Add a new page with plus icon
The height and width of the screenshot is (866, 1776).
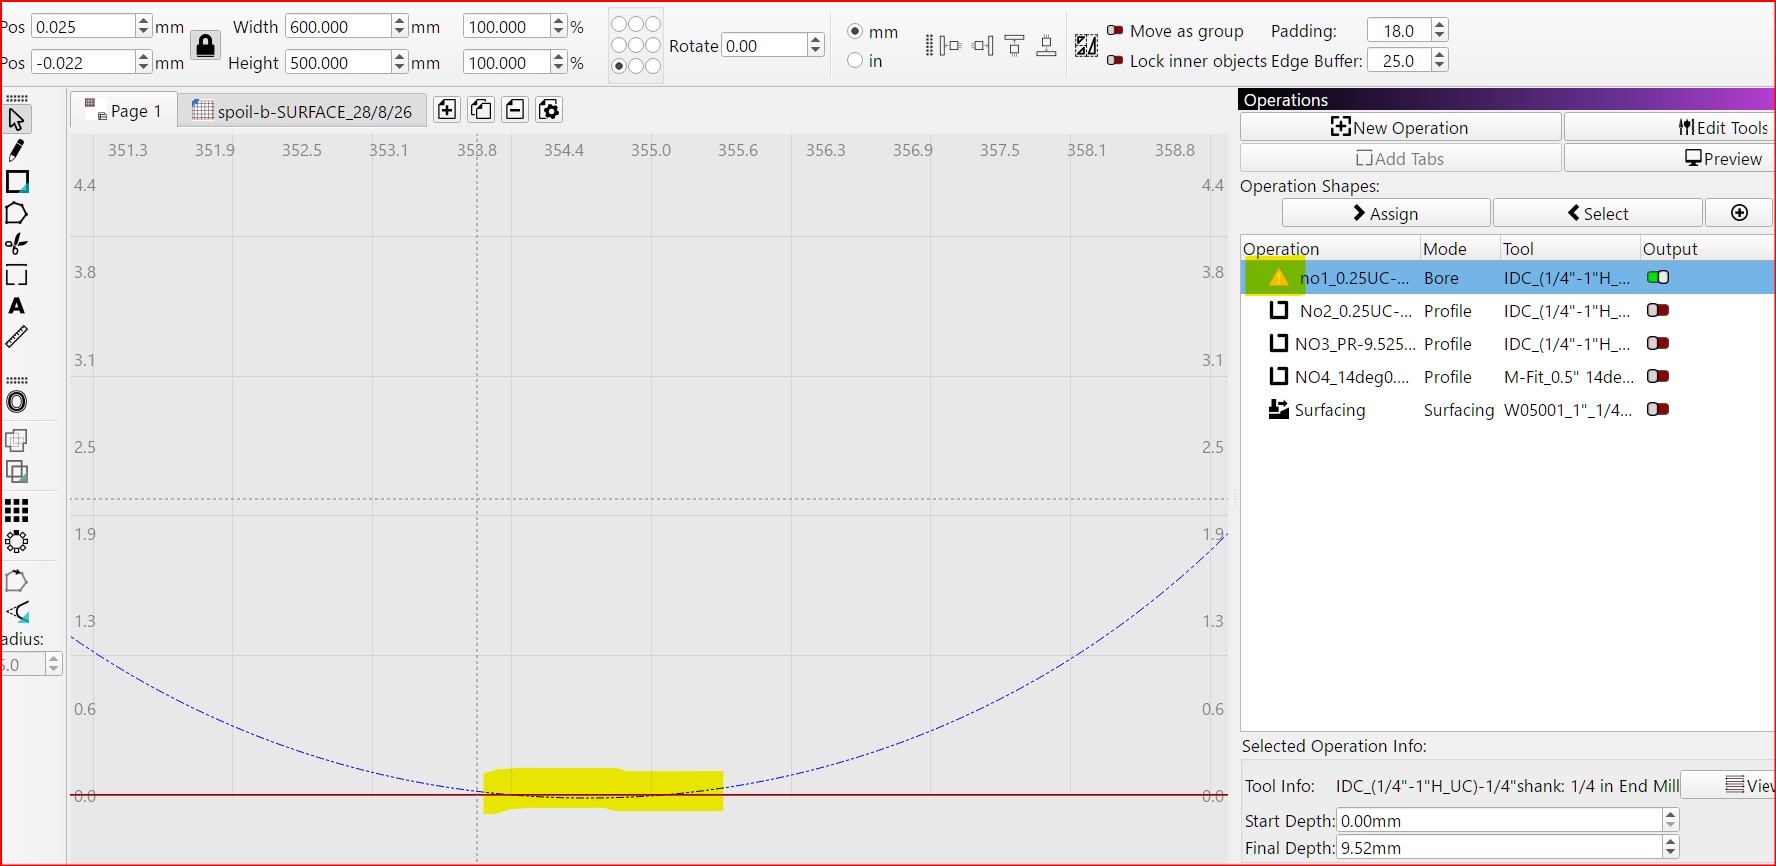(x=447, y=110)
